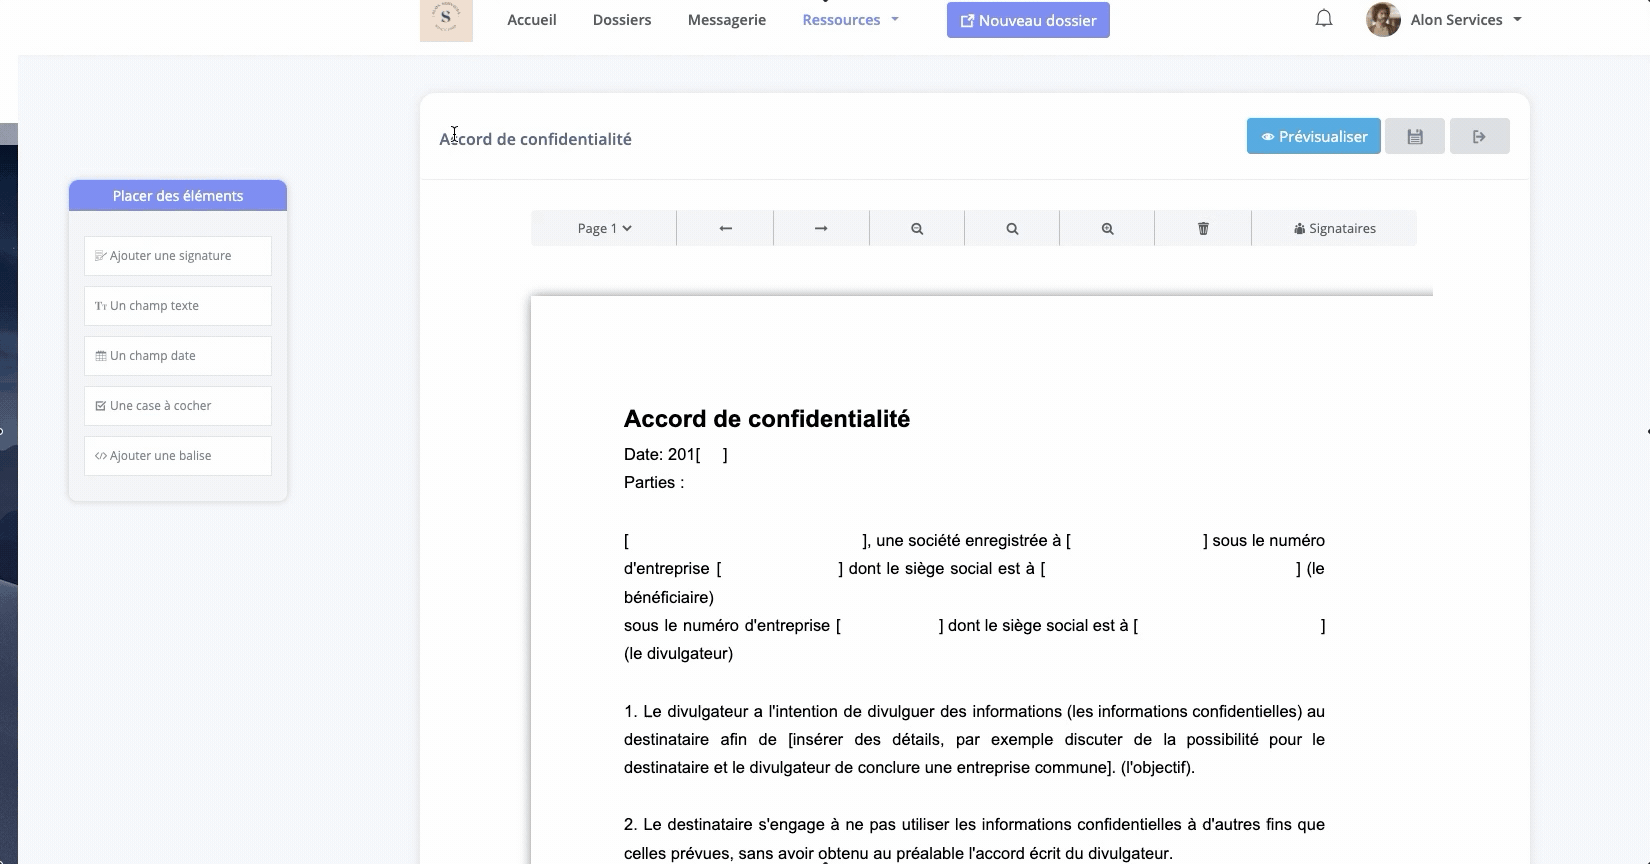Open the notifications bell

point(1324,19)
